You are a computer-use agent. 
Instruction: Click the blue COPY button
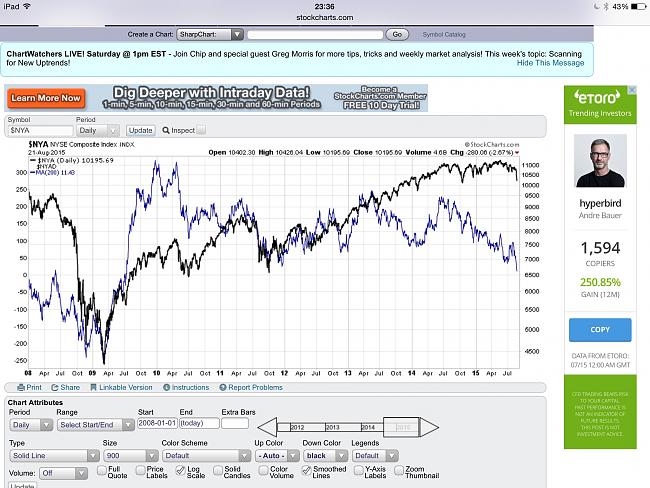coord(600,330)
